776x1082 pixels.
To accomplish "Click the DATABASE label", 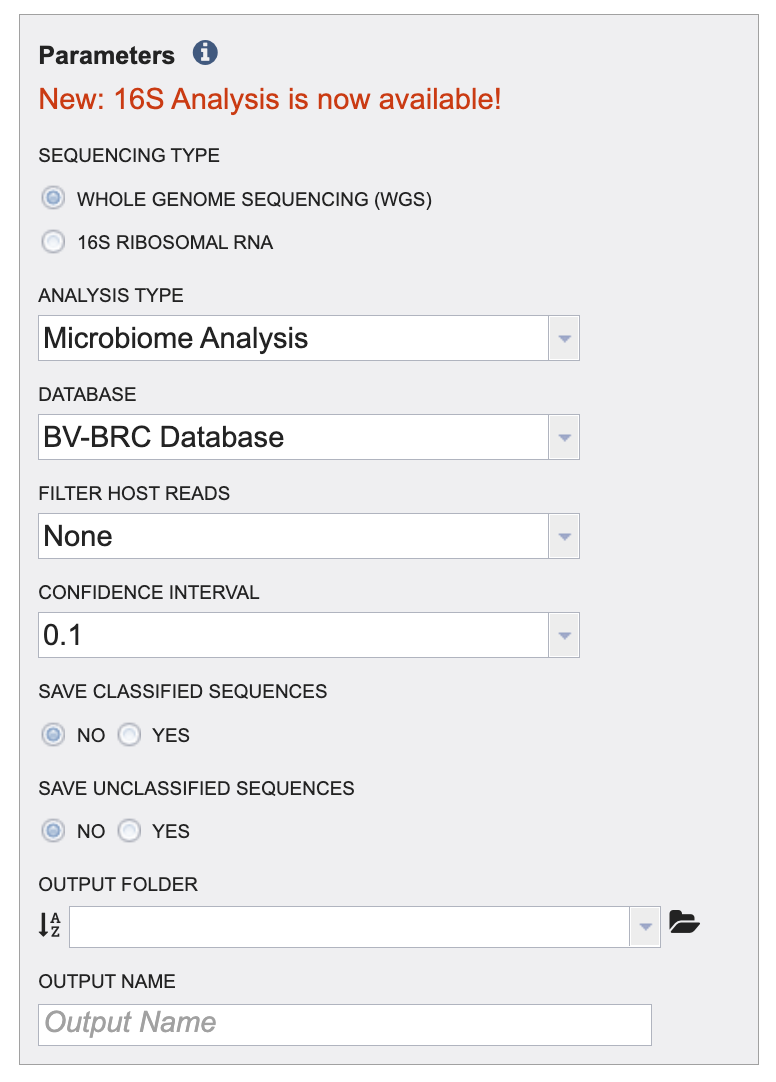I will [88, 394].
